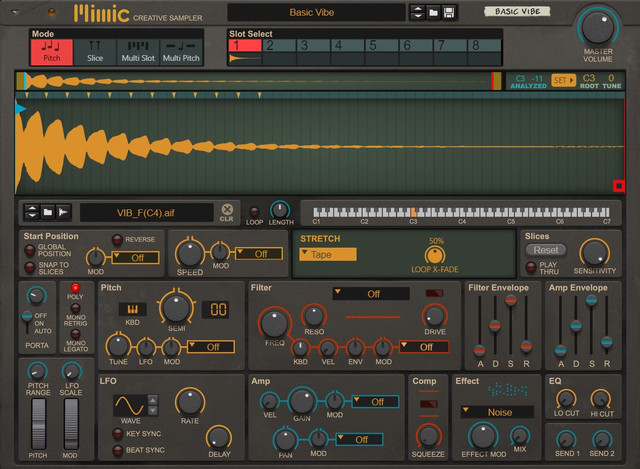
Task: Click the highlighted C3 key on keyboard strip
Action: click(413, 212)
